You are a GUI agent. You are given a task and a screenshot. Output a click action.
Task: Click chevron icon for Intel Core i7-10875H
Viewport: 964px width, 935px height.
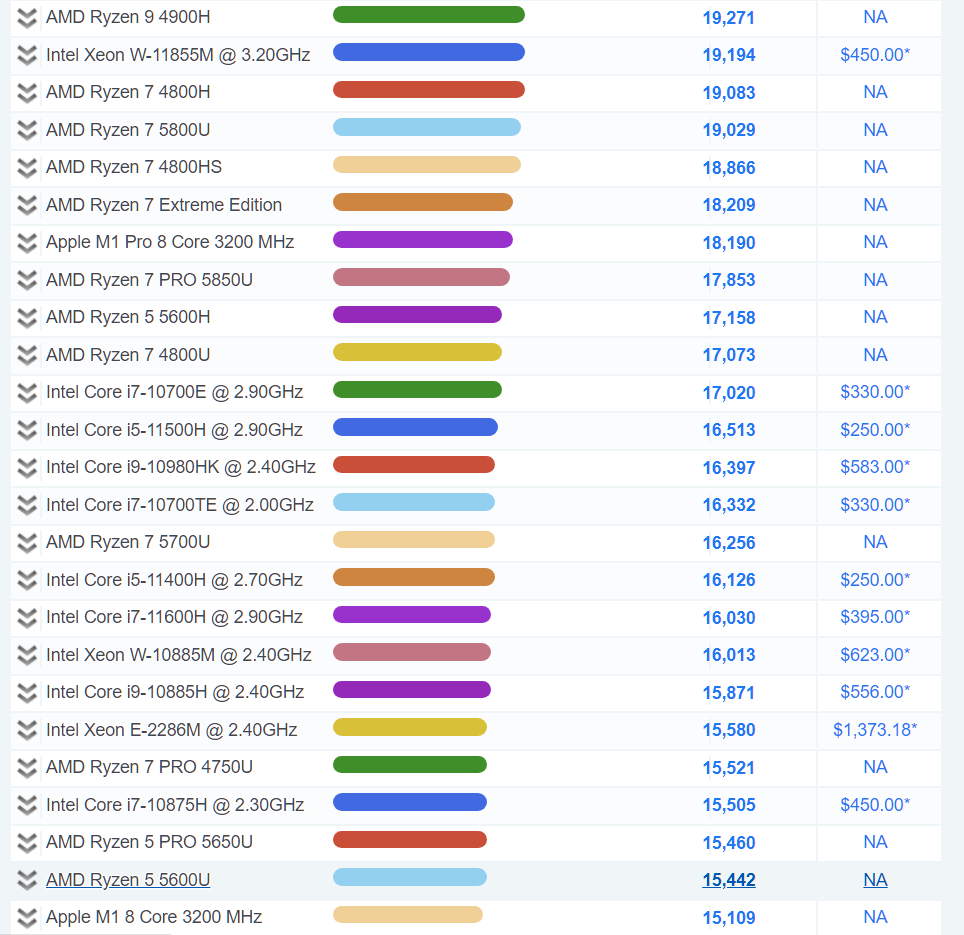[x=26, y=805]
